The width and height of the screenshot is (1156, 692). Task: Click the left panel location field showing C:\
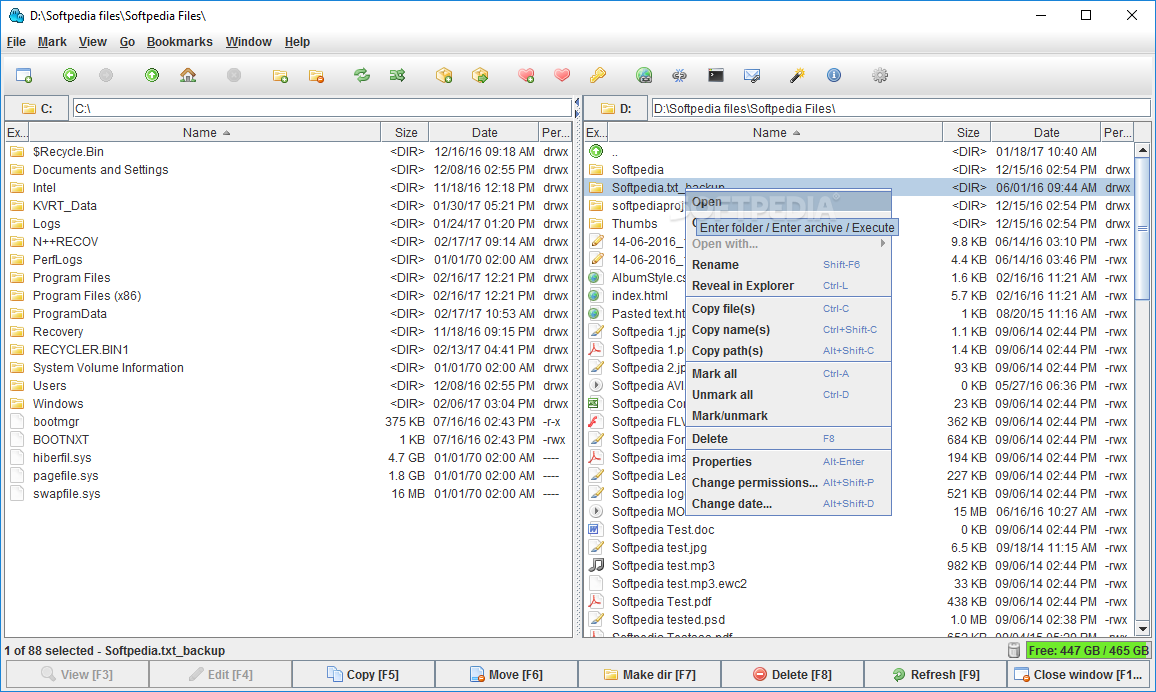point(321,108)
